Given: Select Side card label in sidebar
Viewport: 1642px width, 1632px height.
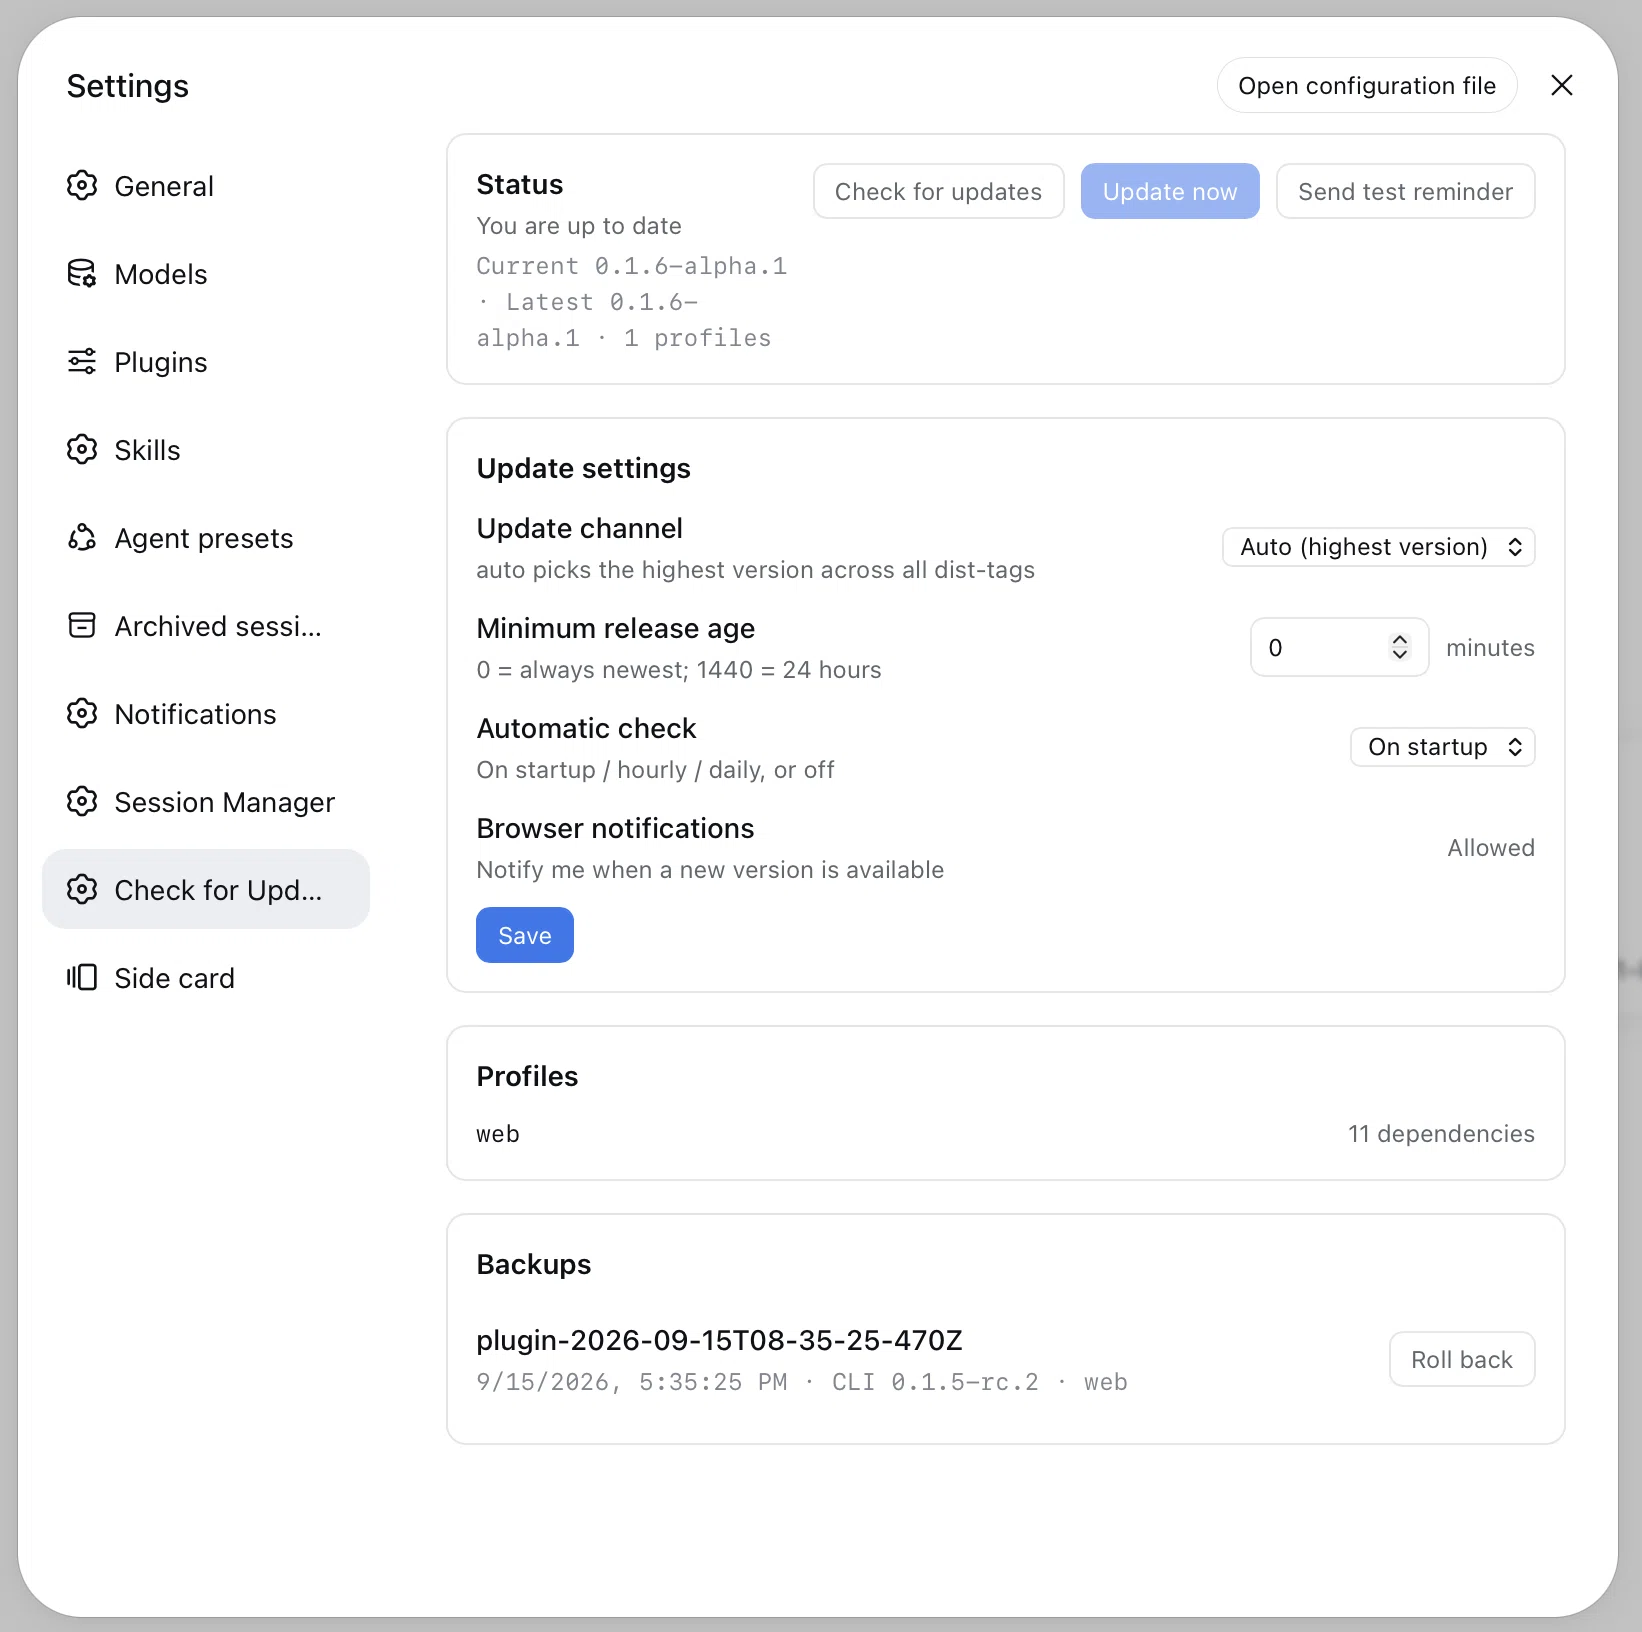Looking at the screenshot, I should [174, 978].
